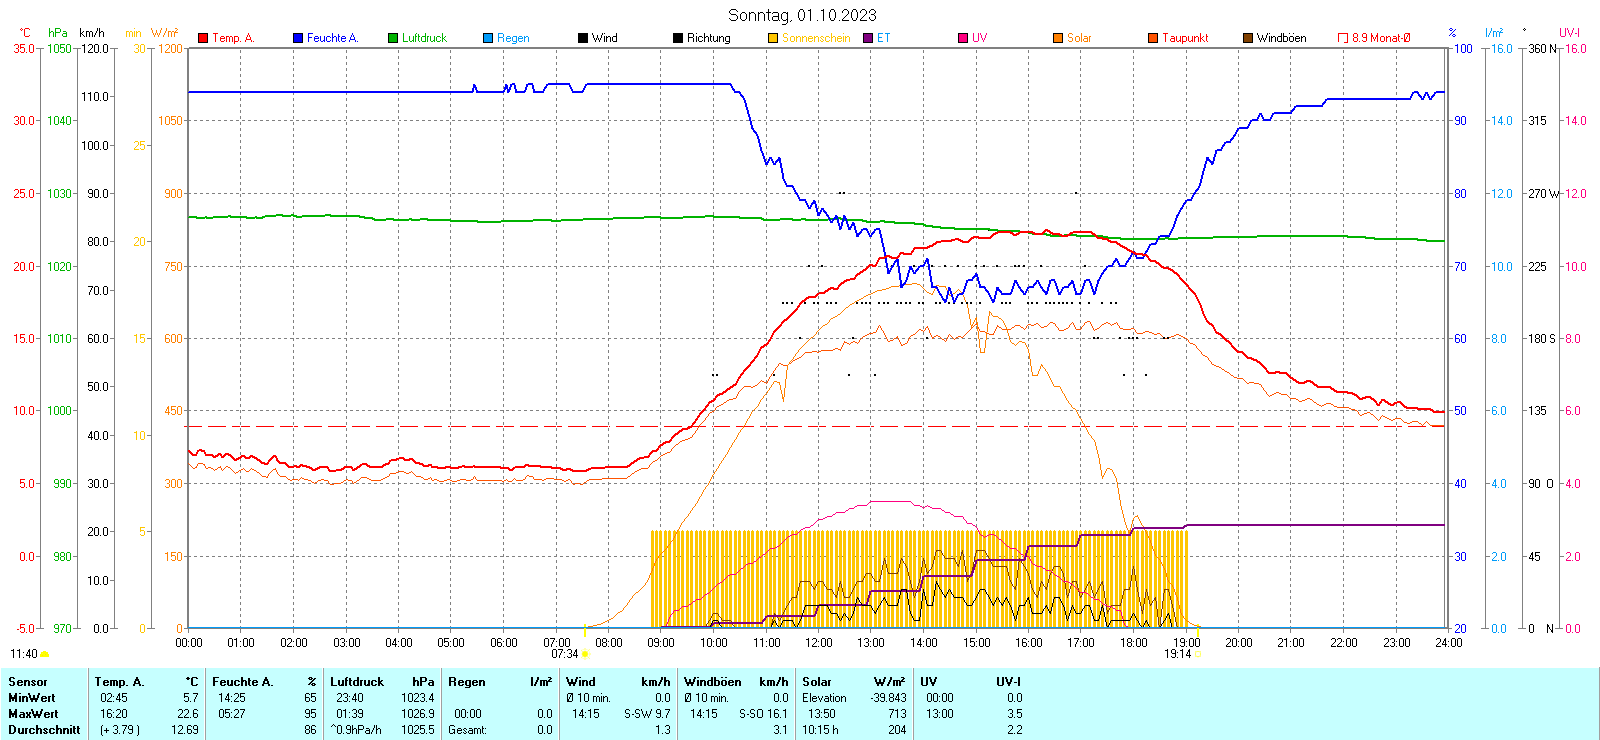1600x740 pixels.
Task: Click the solar elevation value -39.843
Action: click(x=888, y=698)
